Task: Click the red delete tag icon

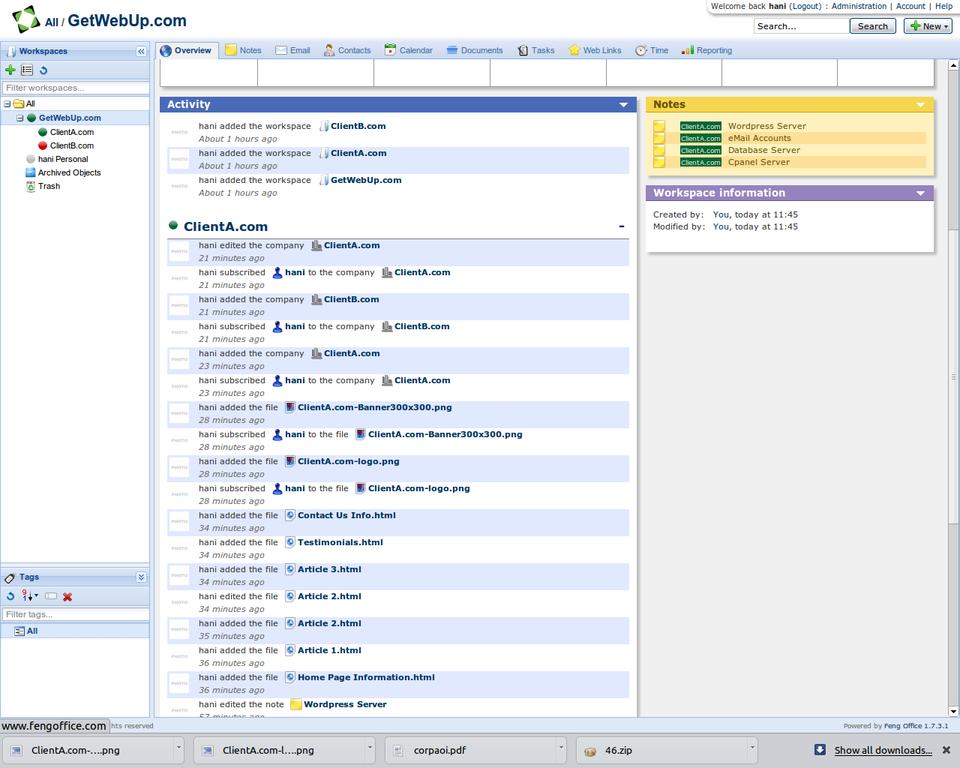Action: [68, 597]
